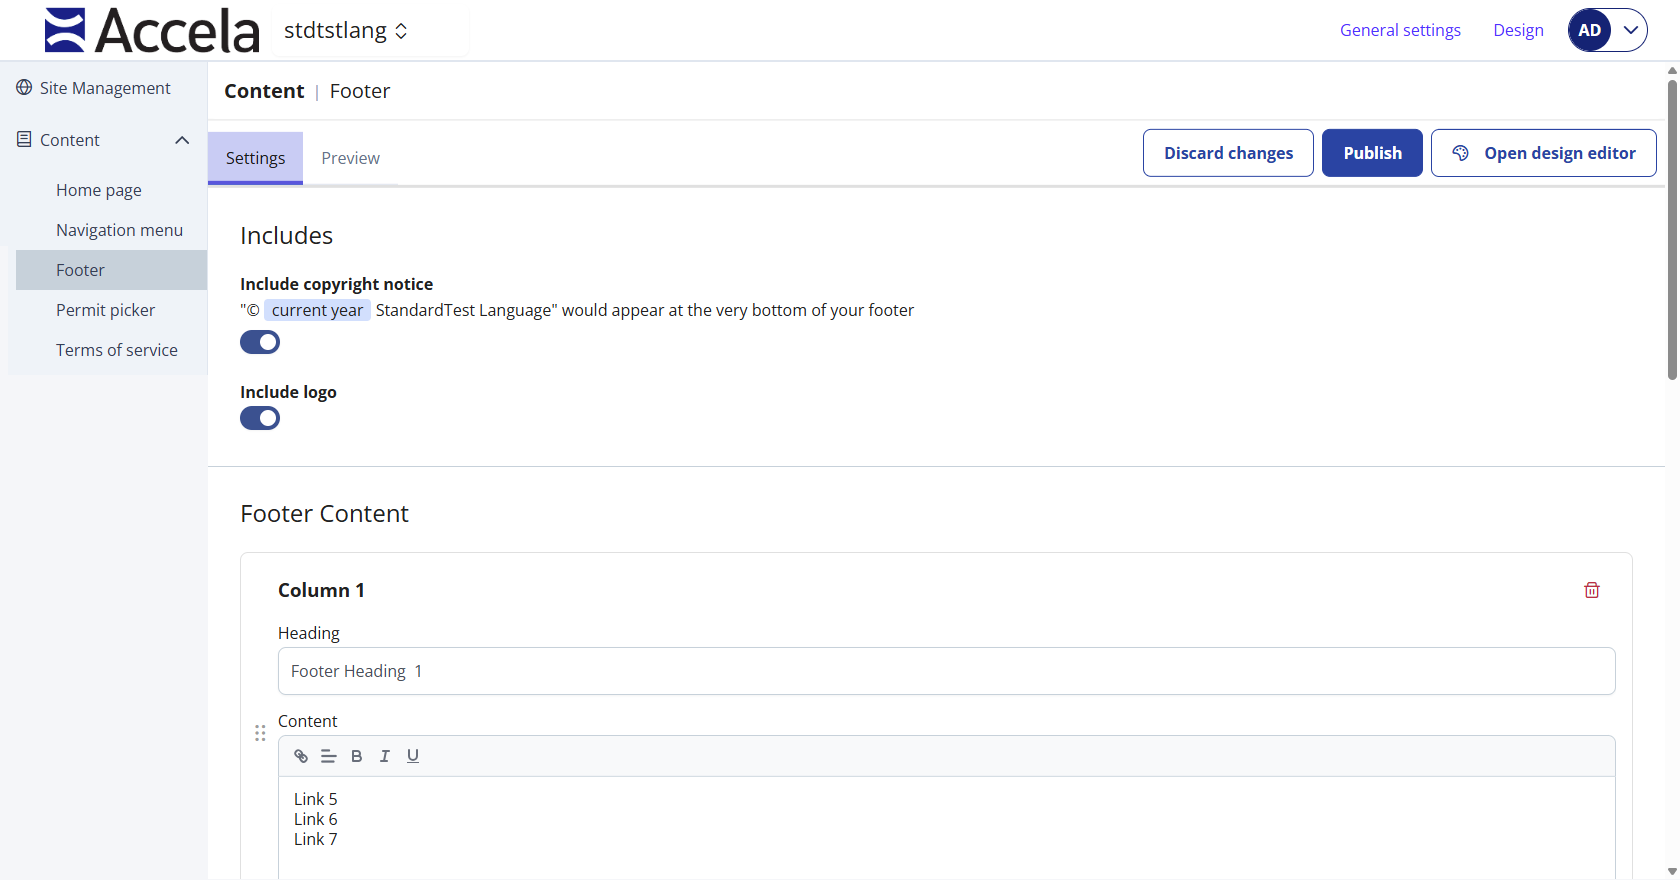Click the Footer Heading 1 input field
The width and height of the screenshot is (1680, 880).
946,671
